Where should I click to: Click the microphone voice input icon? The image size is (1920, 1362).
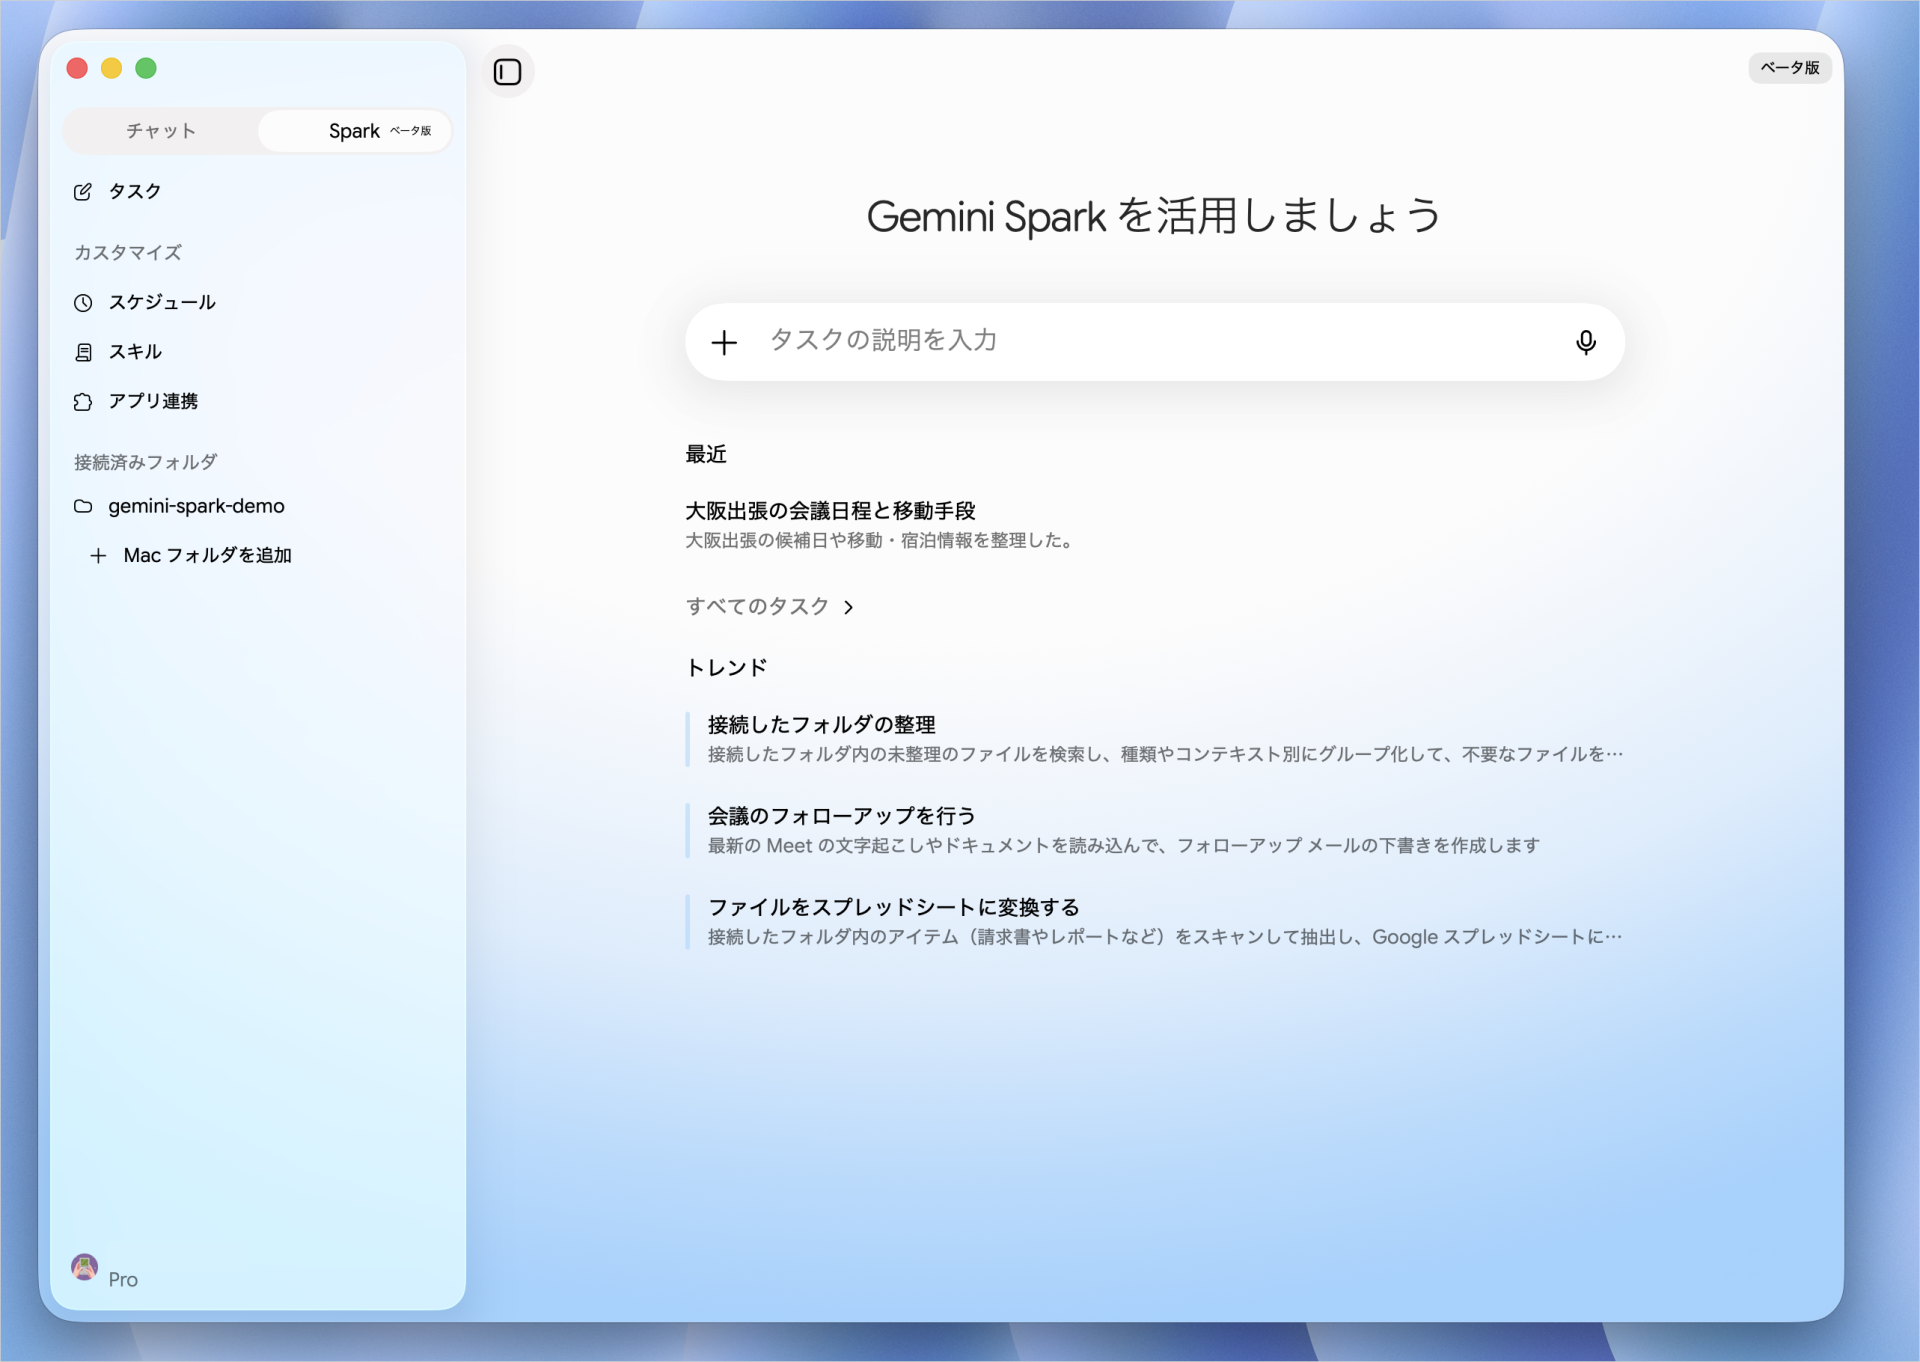(x=1585, y=342)
